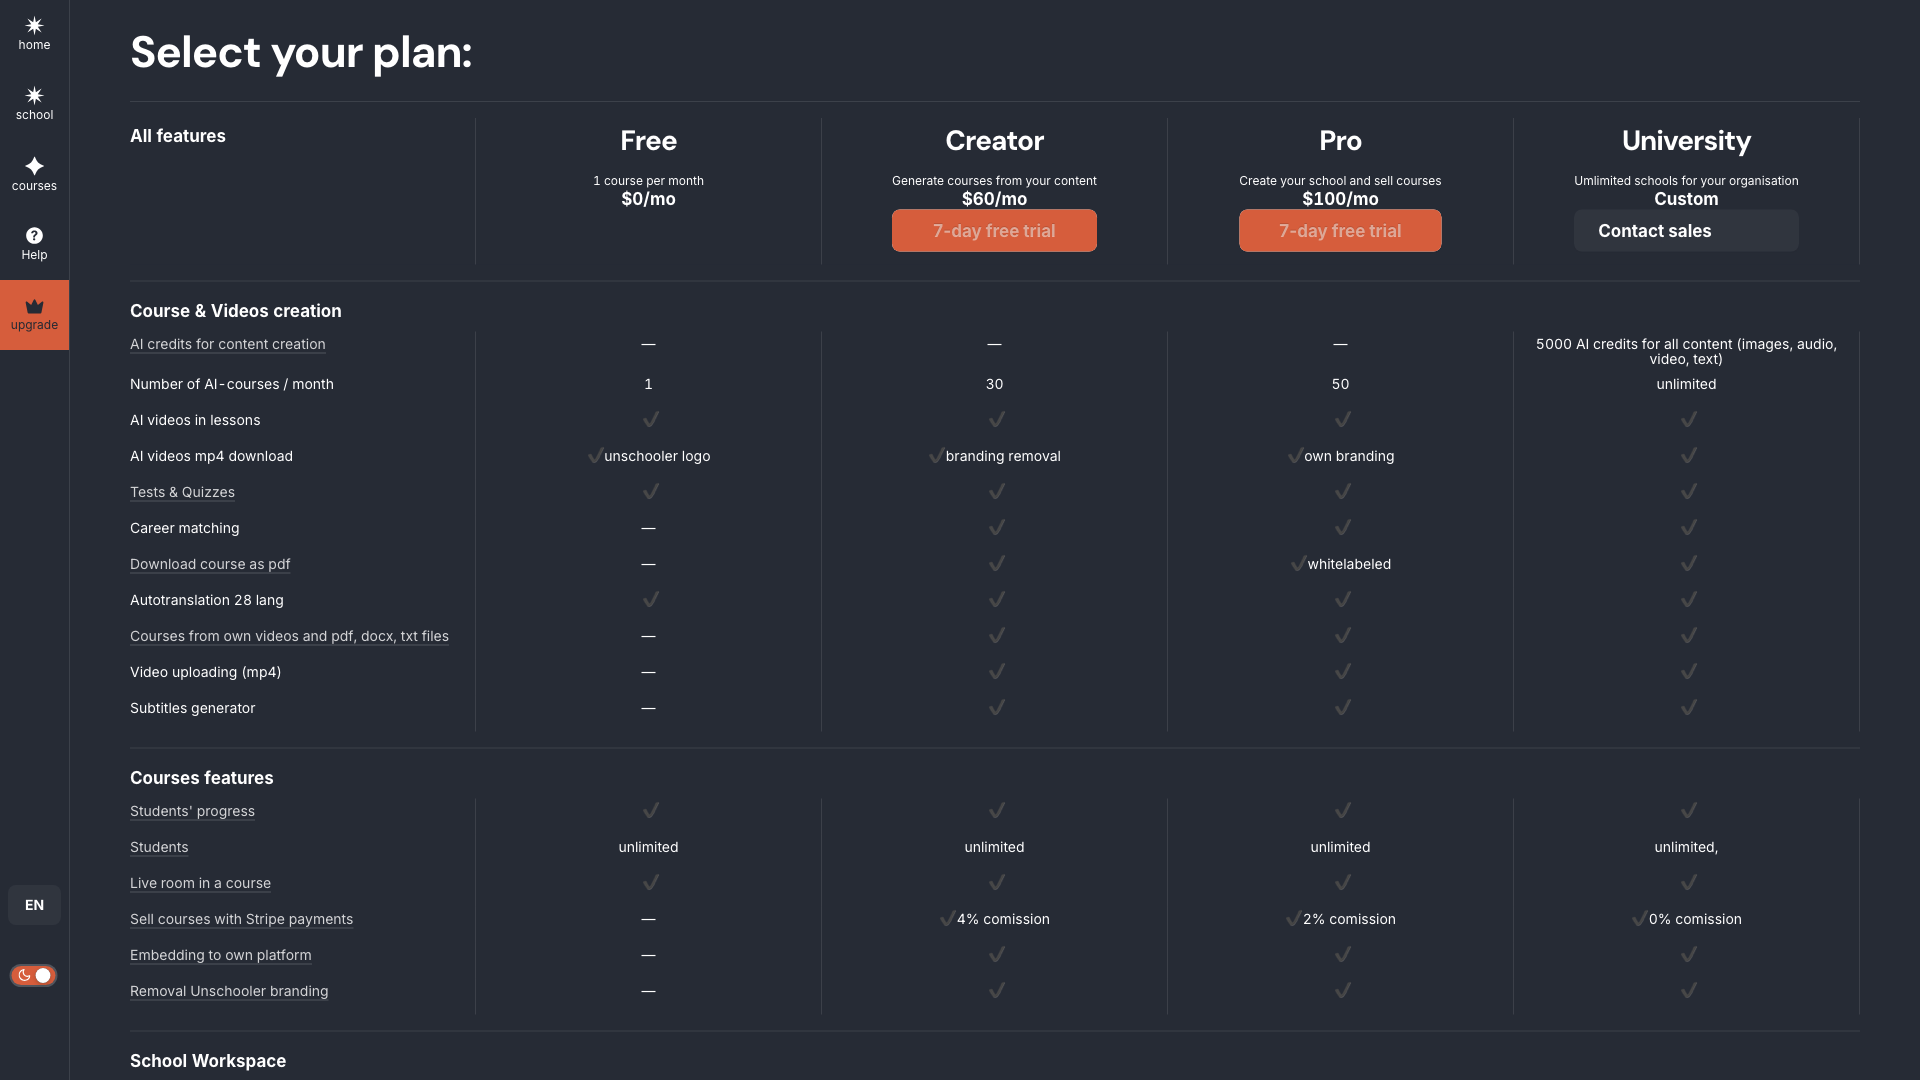Click checkmark next to Pro whitelabeled
The image size is (1920, 1080).
[x=1298, y=564]
